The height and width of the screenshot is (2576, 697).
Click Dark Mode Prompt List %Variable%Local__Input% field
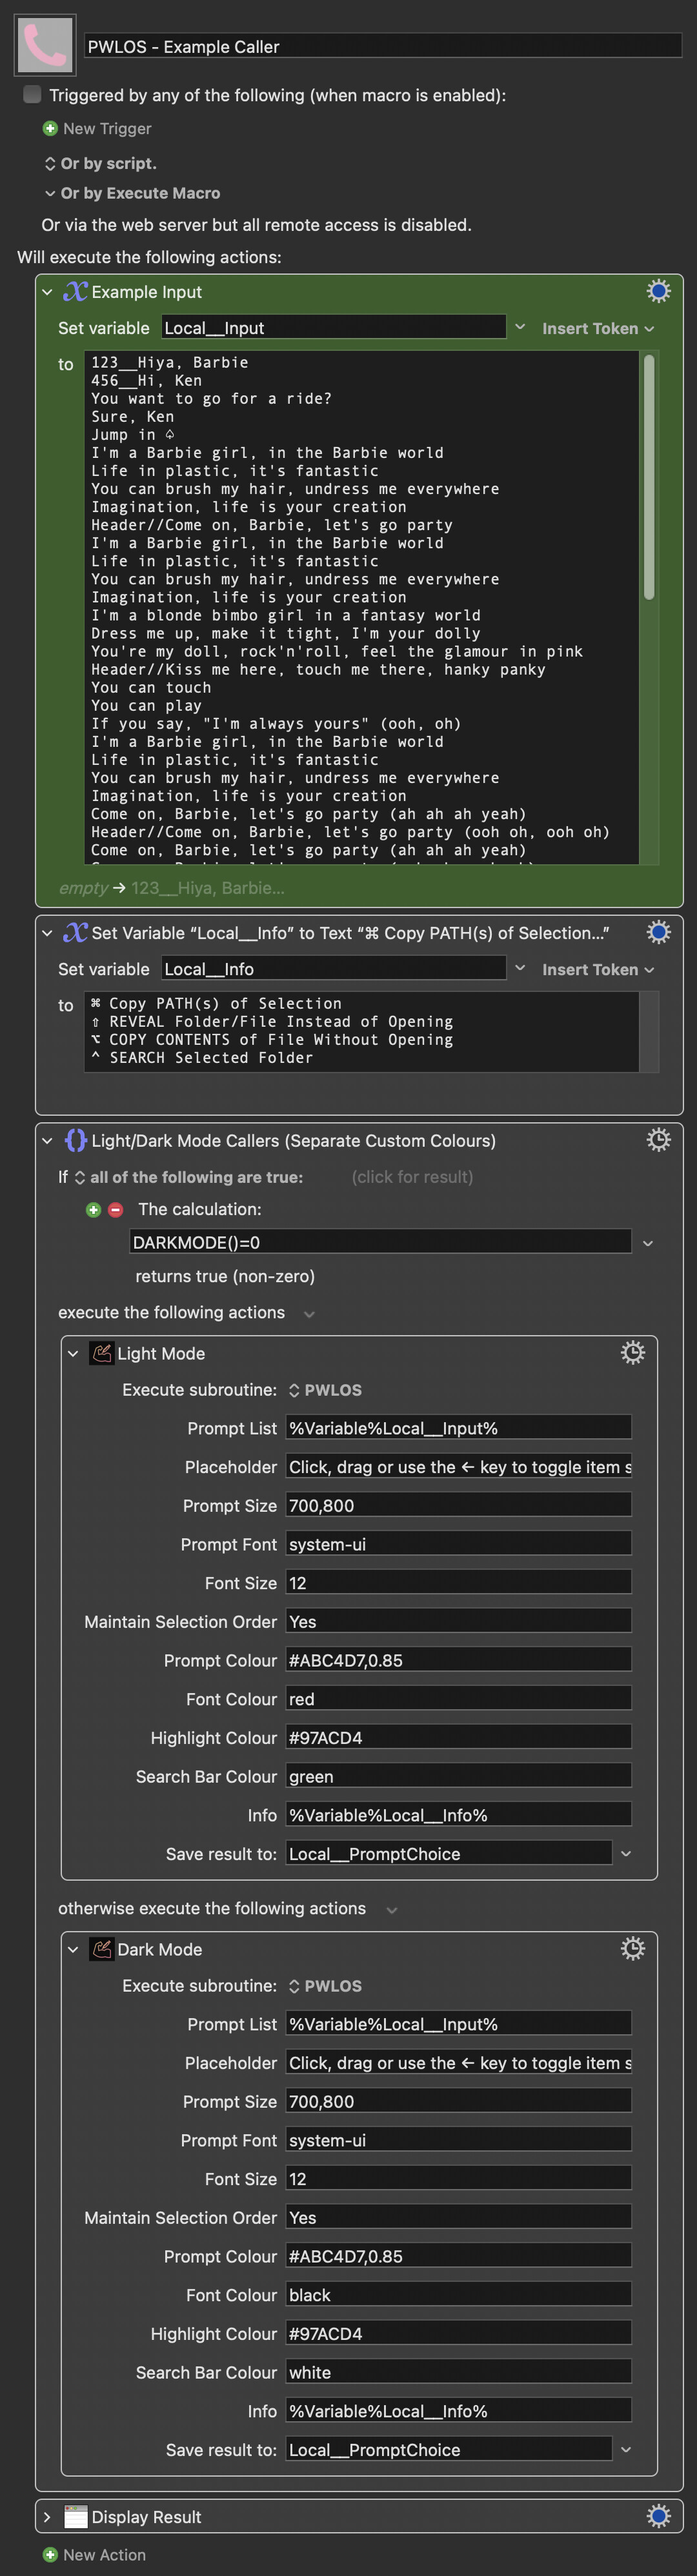point(458,2024)
